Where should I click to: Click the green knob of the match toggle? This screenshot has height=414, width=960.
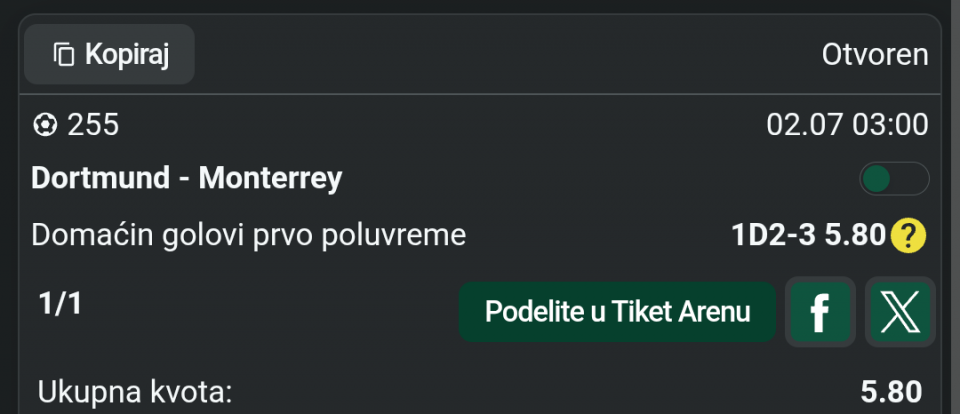[878, 179]
